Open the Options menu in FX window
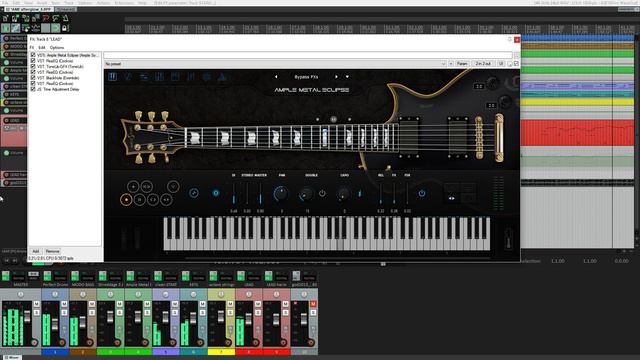The image size is (640, 360). (x=57, y=48)
